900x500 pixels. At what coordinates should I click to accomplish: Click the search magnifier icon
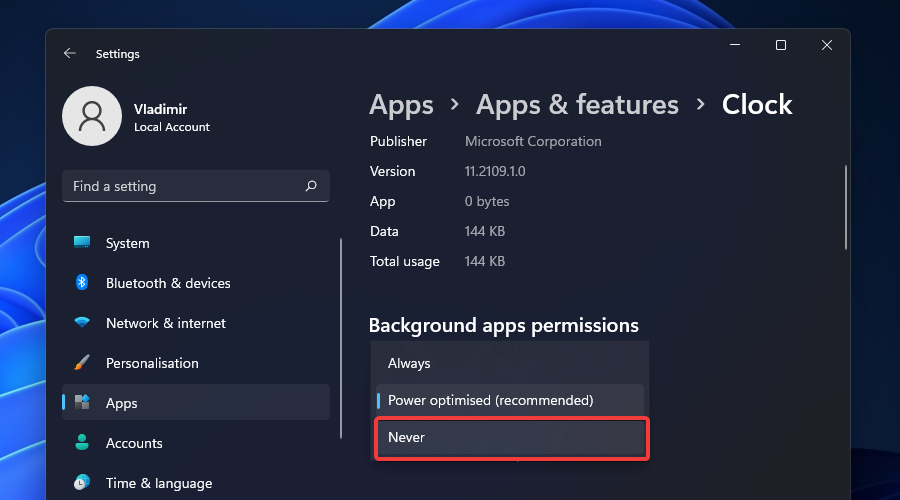(x=311, y=186)
